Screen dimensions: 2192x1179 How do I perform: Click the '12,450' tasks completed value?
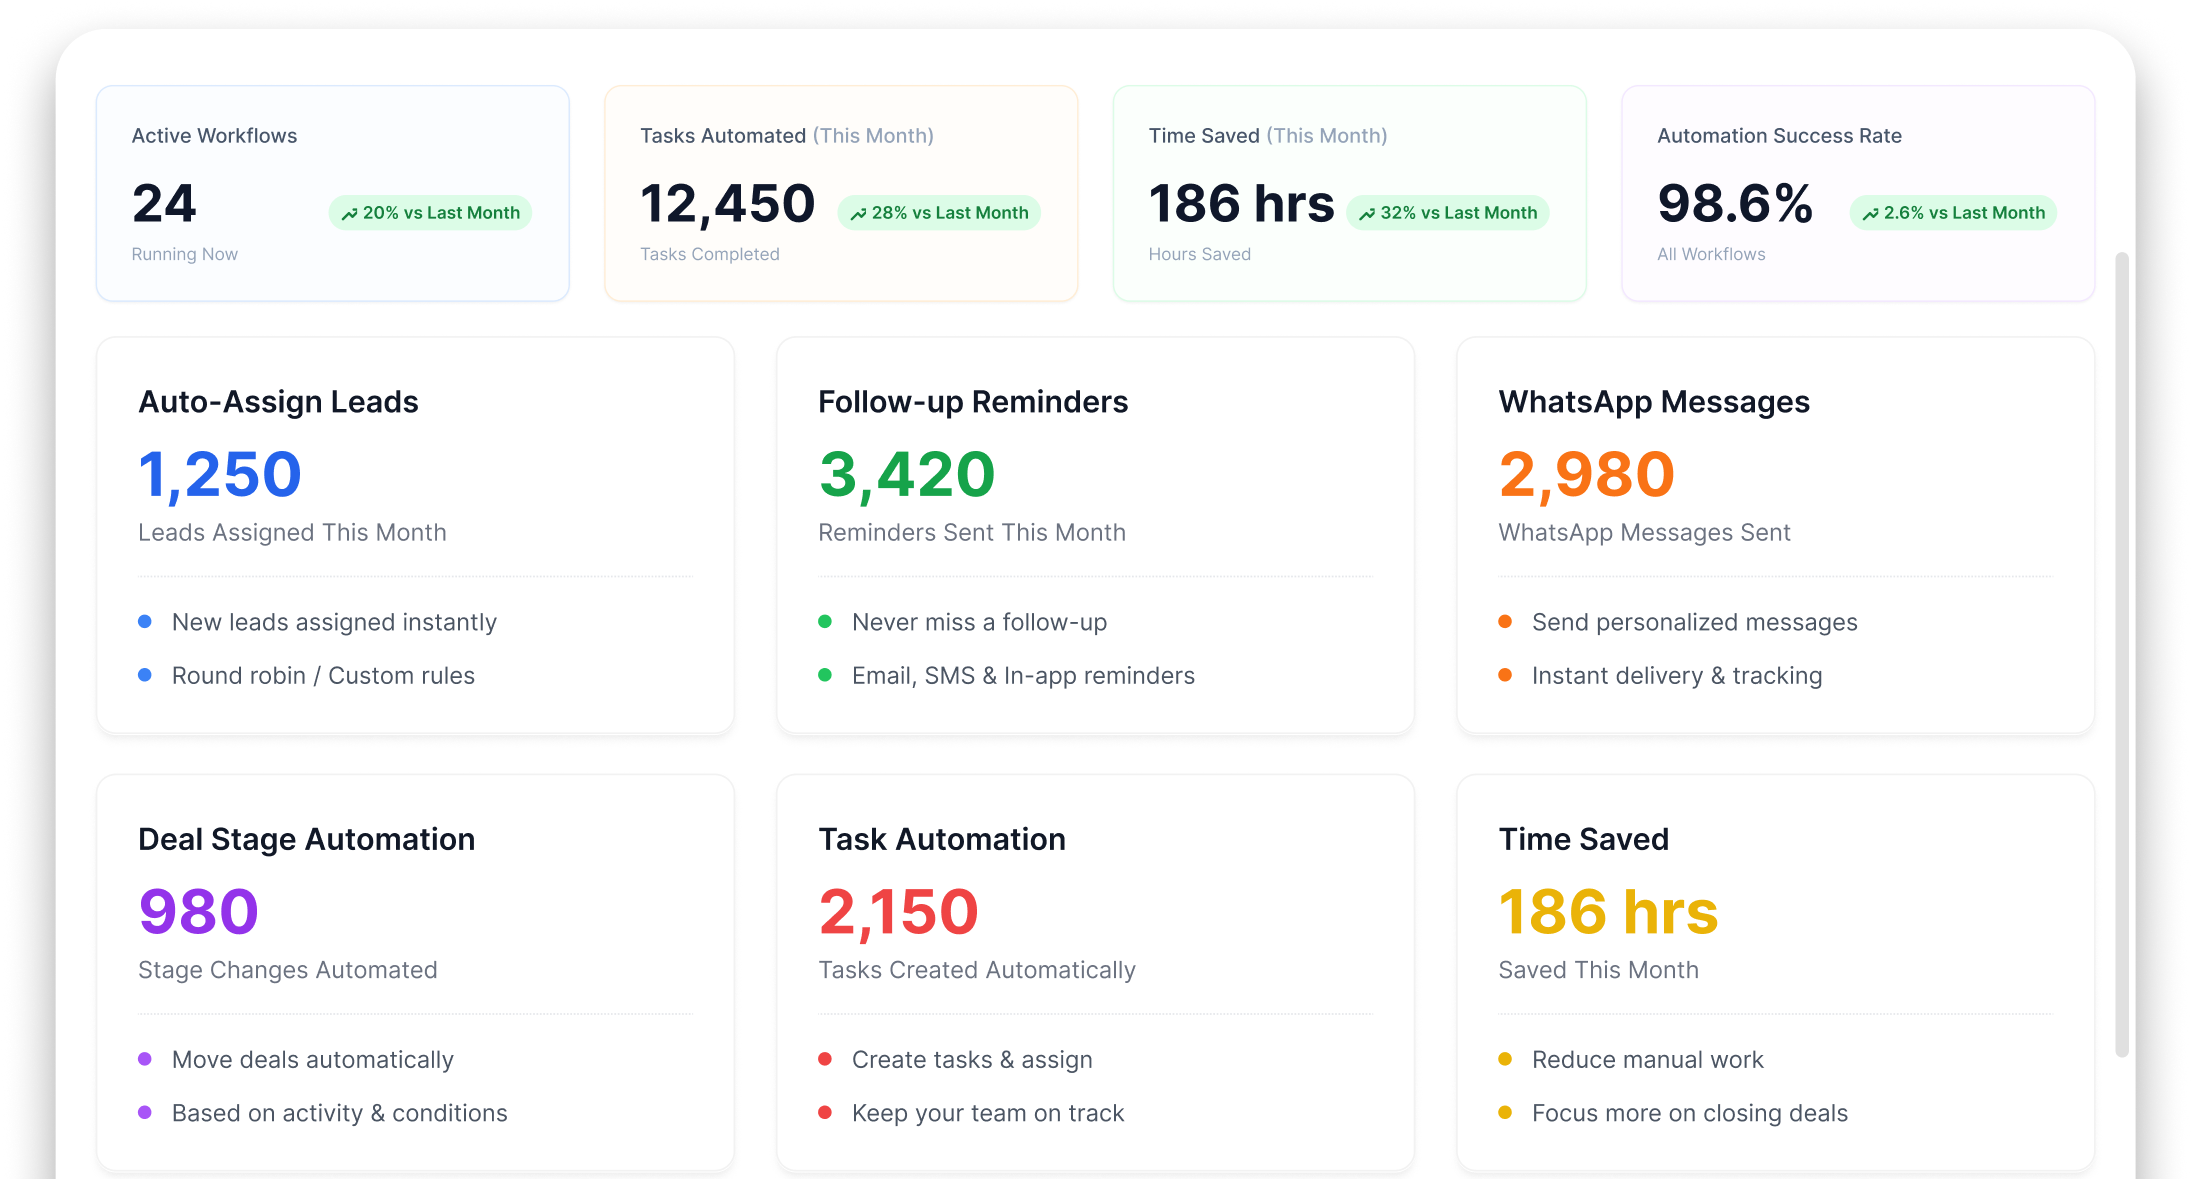[727, 204]
